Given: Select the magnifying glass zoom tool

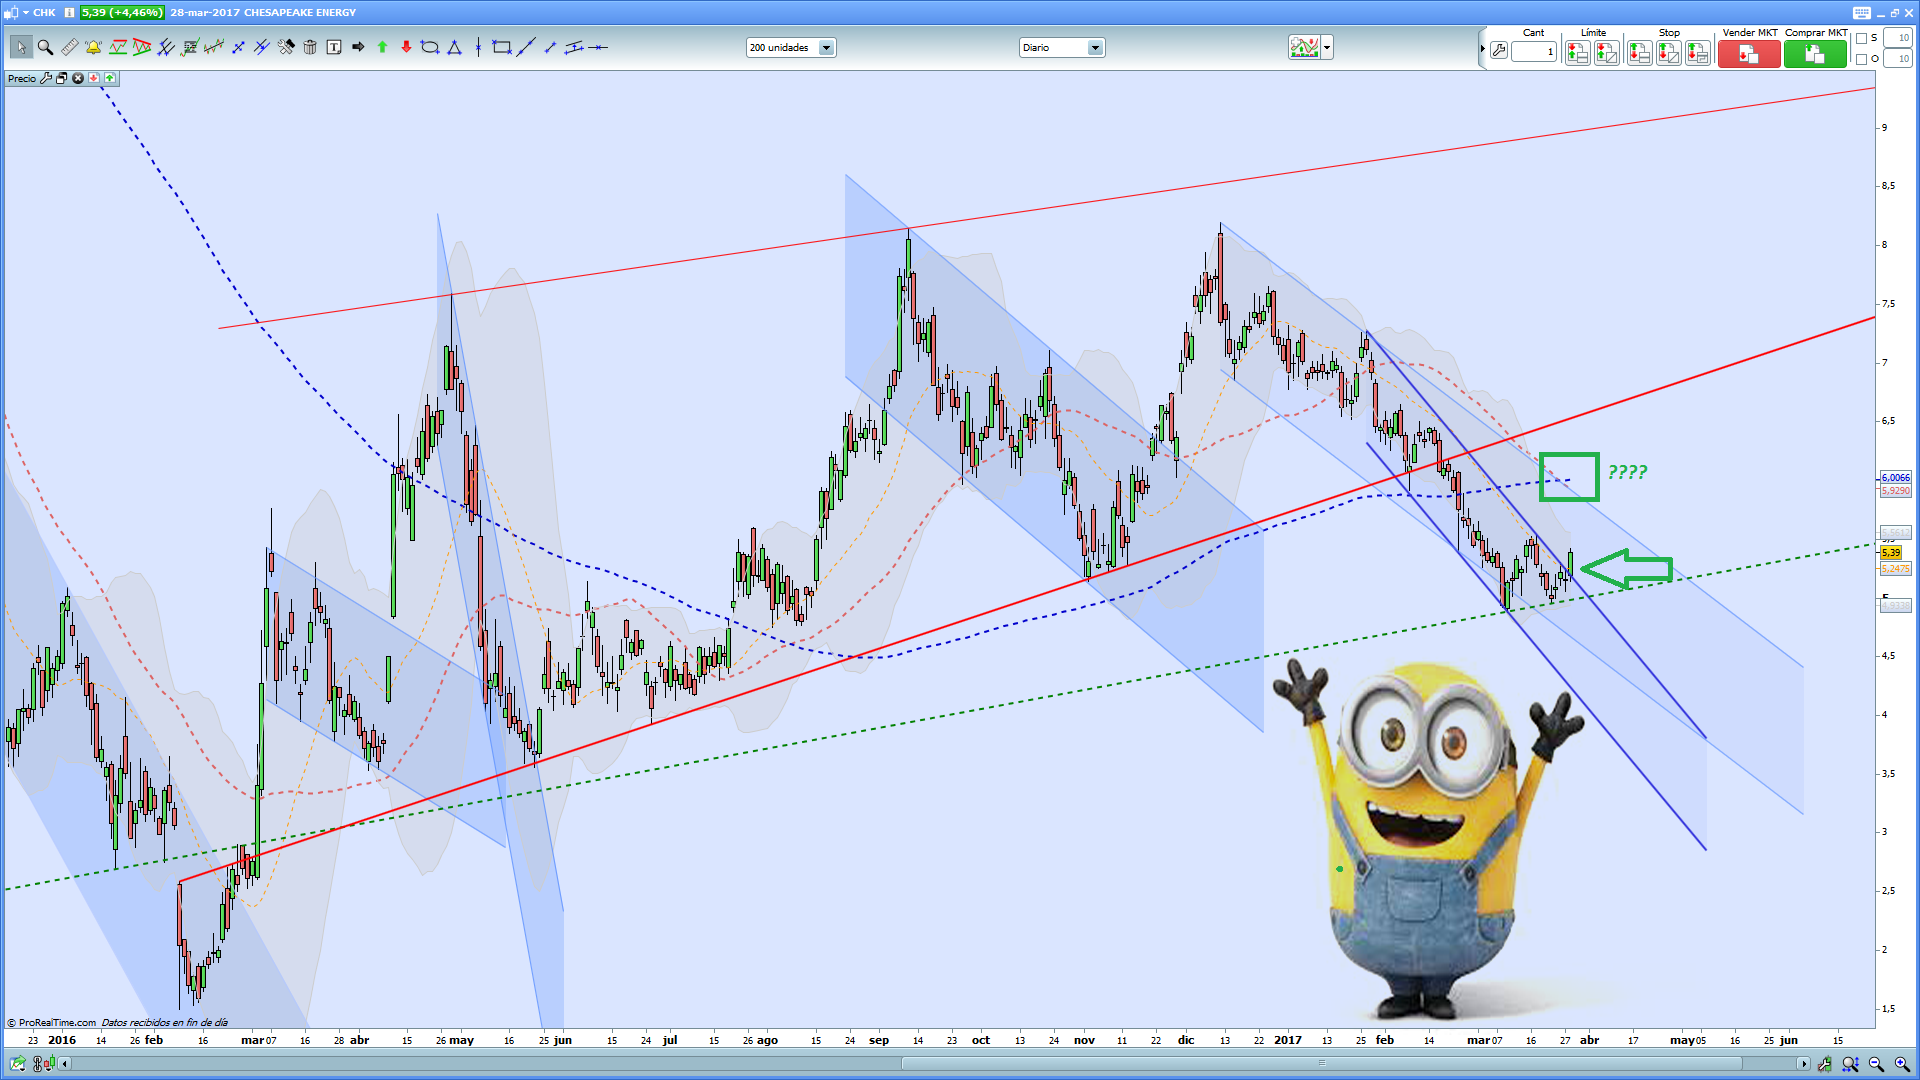Looking at the screenshot, I should pyautogui.click(x=45, y=47).
